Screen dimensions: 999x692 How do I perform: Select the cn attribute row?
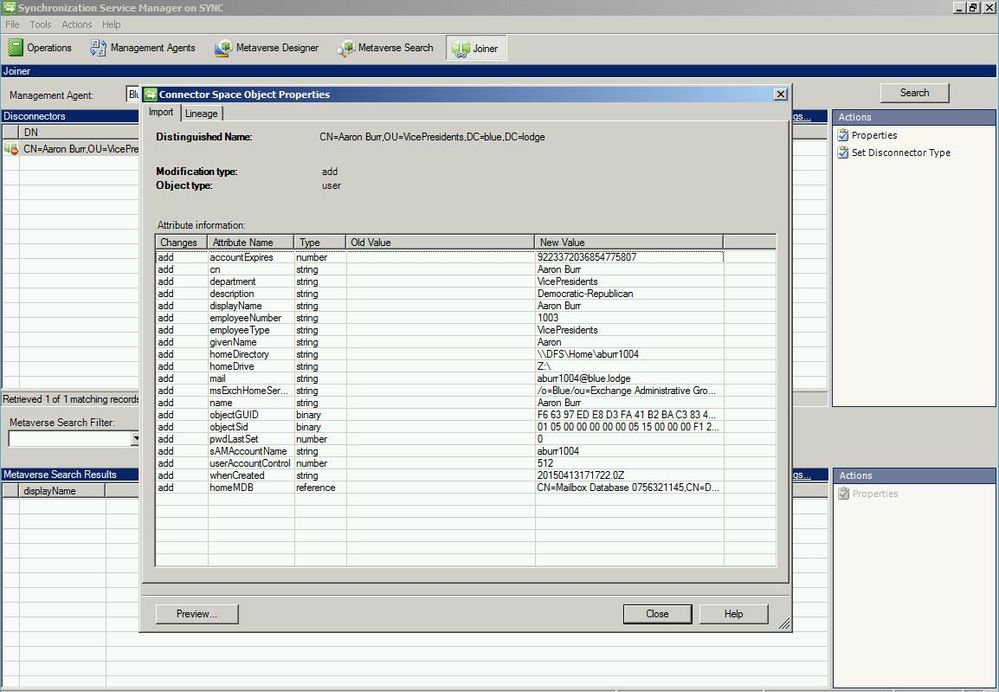(440, 270)
